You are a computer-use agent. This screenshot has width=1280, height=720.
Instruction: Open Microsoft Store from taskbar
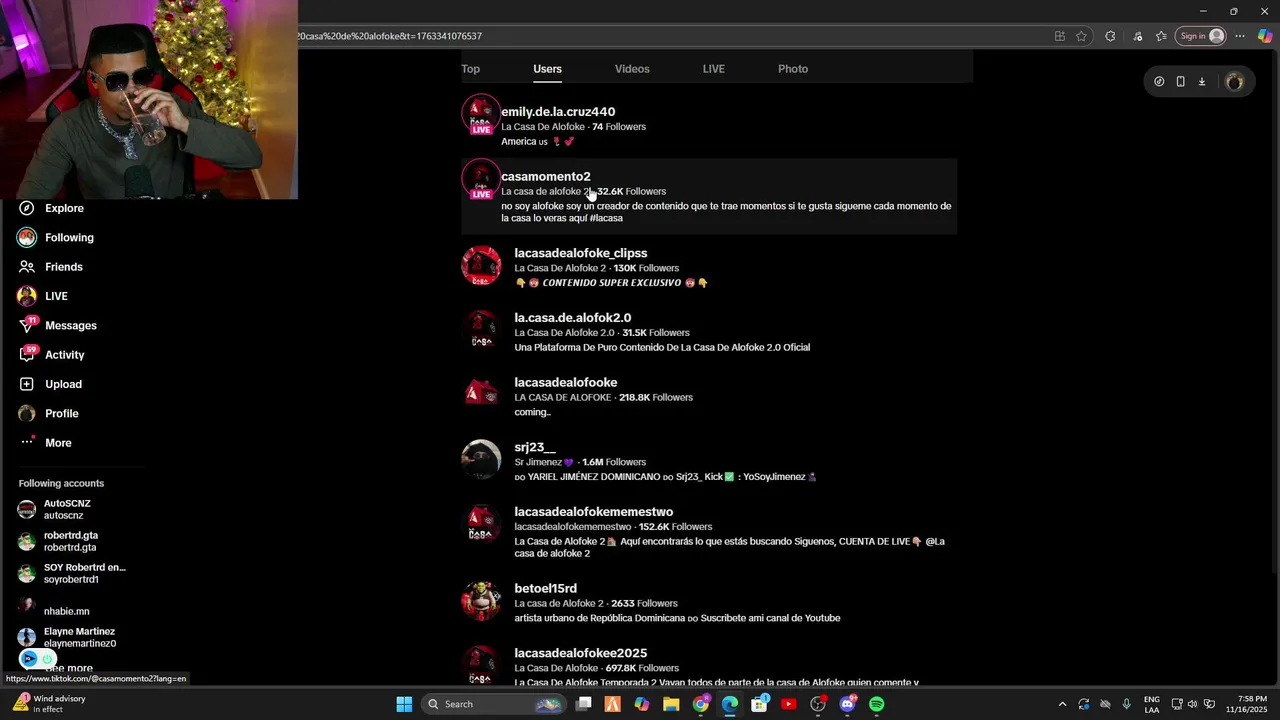pyautogui.click(x=760, y=704)
